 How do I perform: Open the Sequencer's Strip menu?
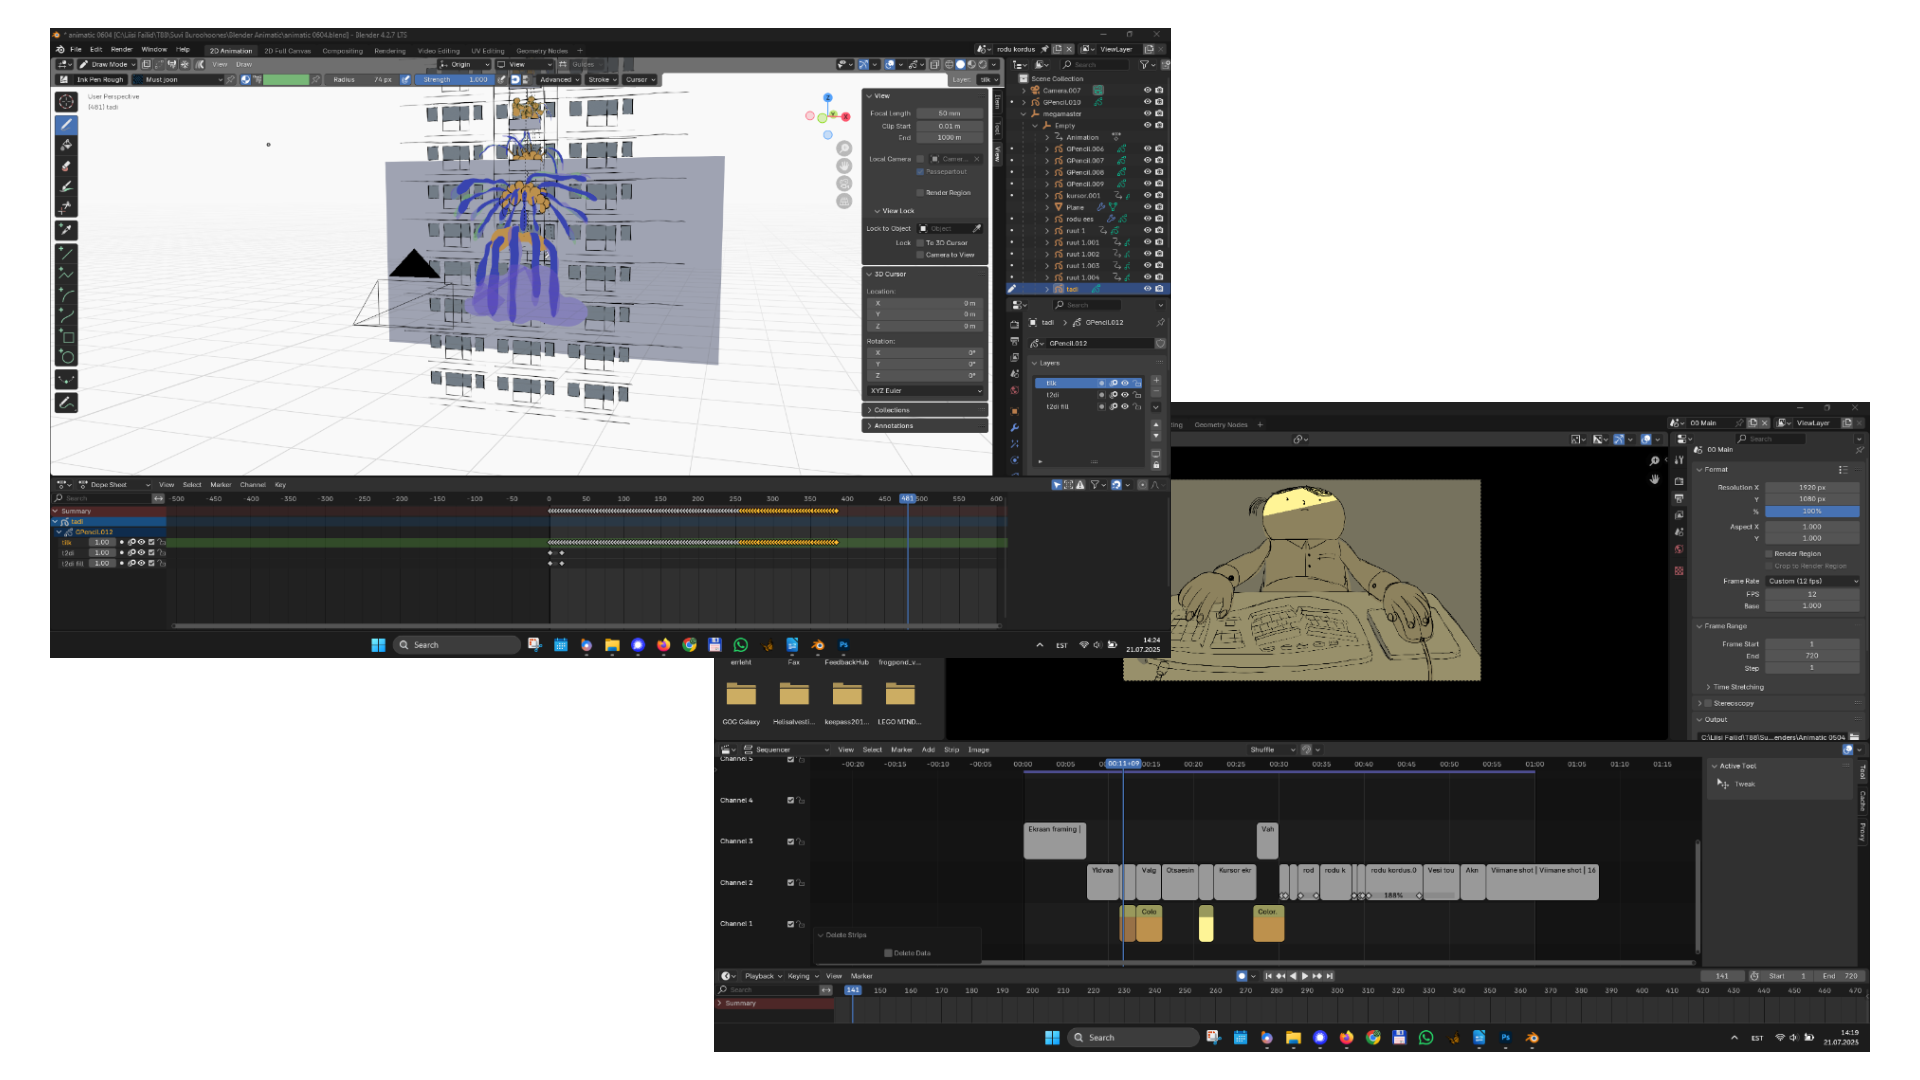point(951,750)
